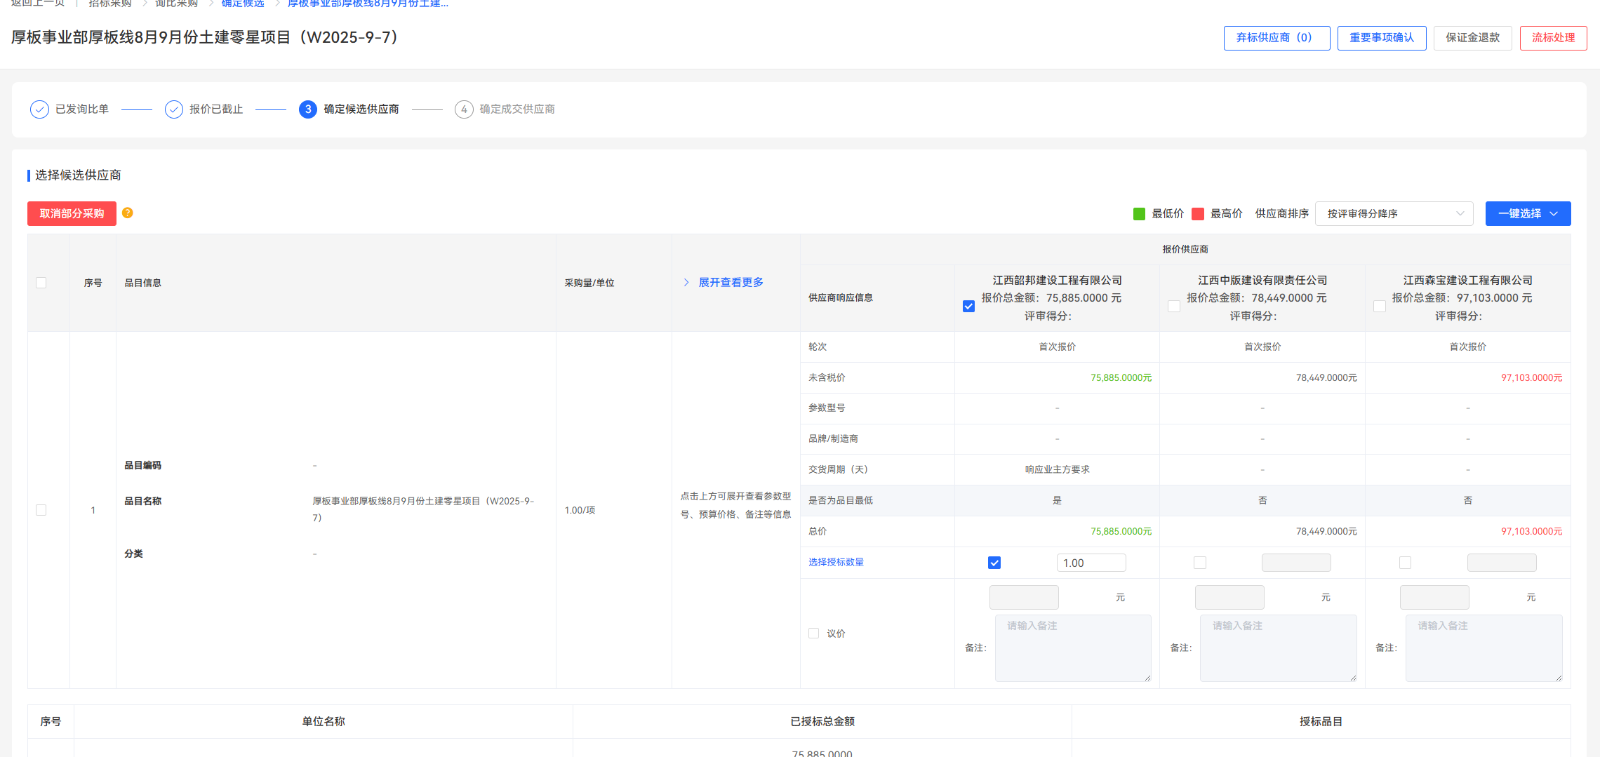Click the orange help icon beside 取消部分采购
The width and height of the screenshot is (1600, 757).
point(127,213)
